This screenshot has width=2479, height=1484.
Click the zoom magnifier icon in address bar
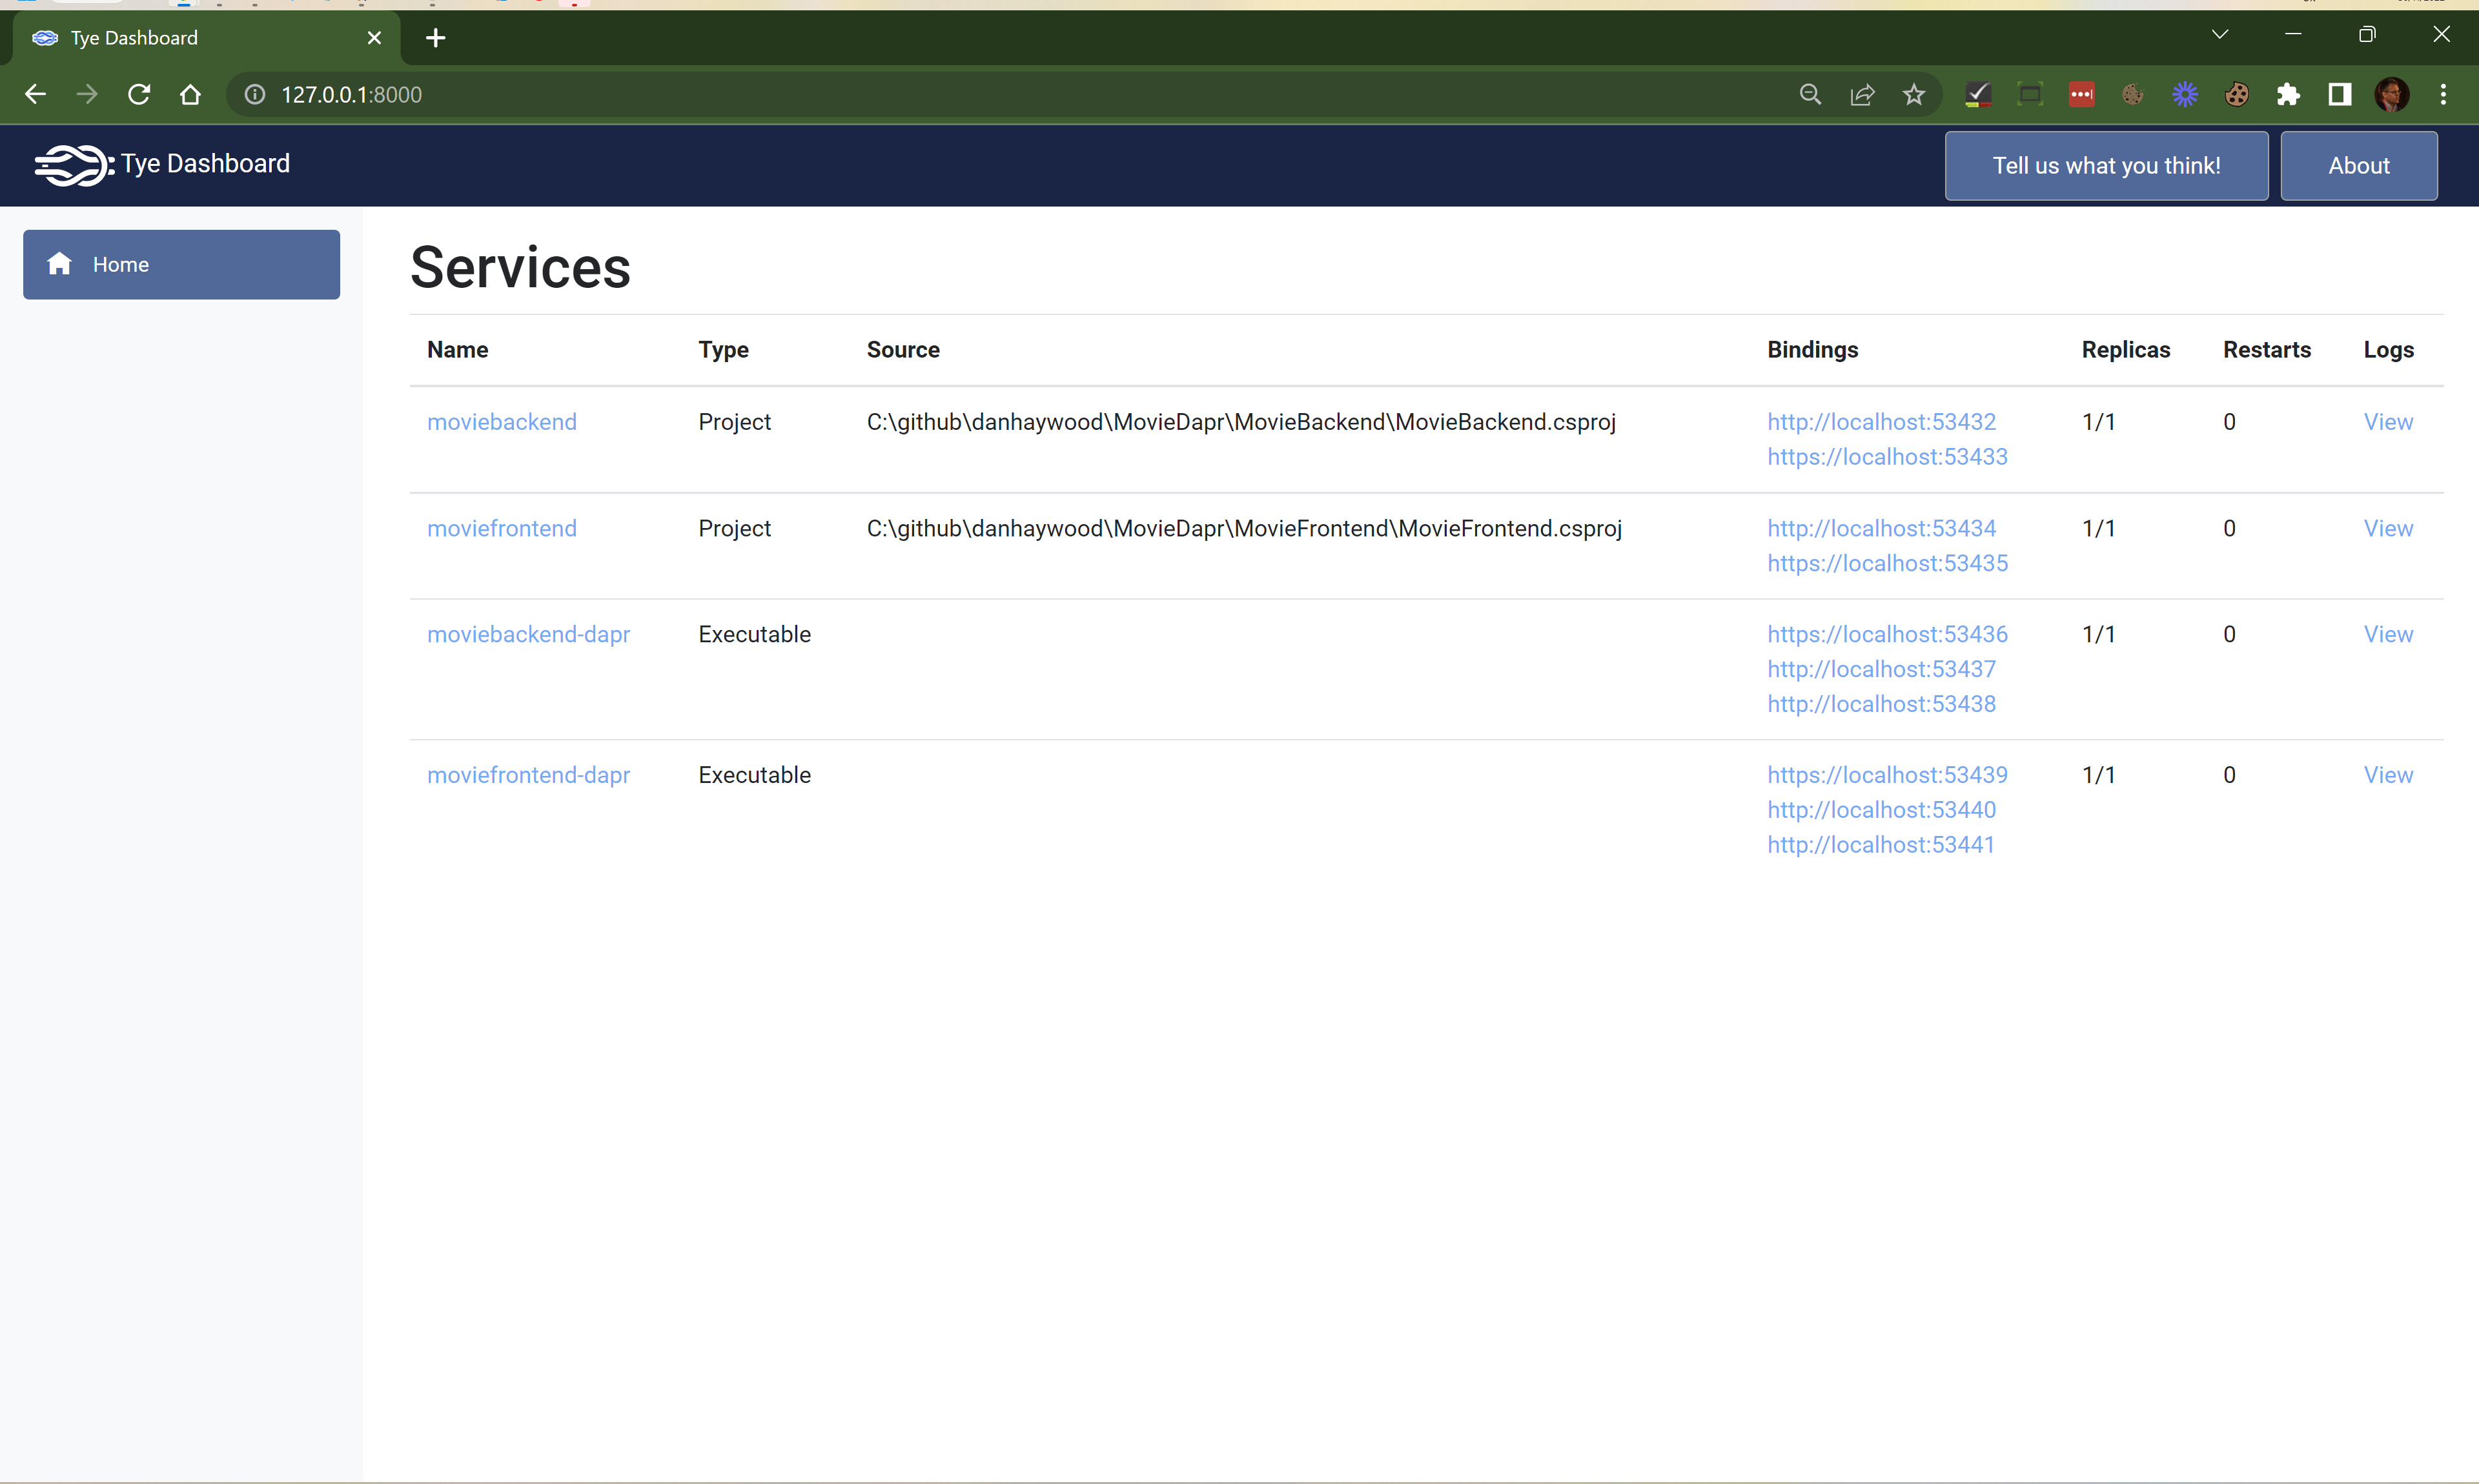[x=1809, y=94]
